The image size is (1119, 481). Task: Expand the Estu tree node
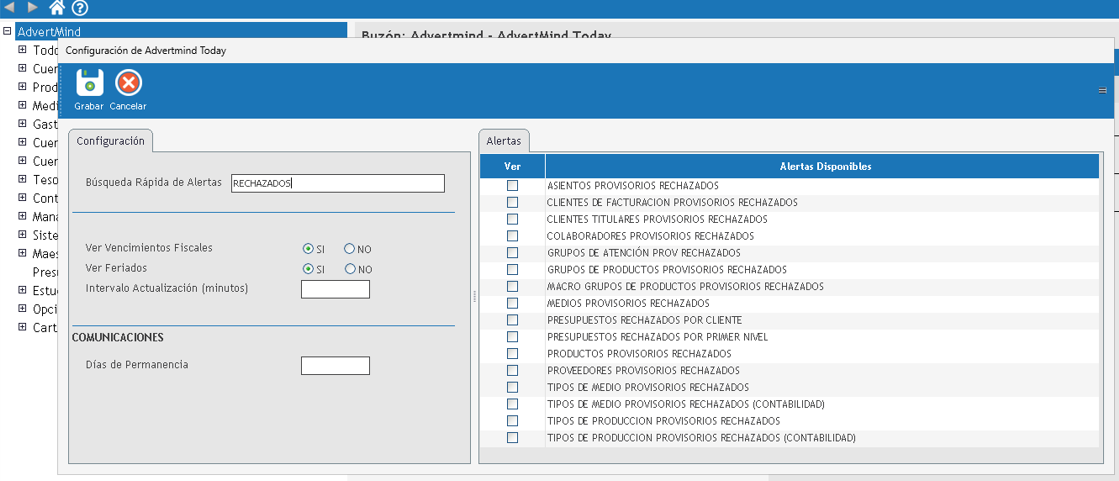coord(22,290)
